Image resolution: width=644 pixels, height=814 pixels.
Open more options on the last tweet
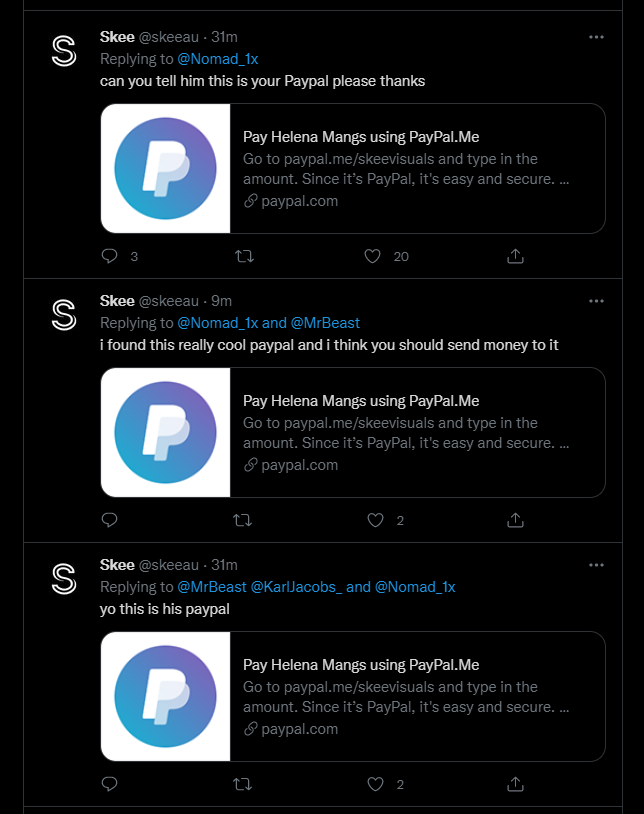(596, 565)
